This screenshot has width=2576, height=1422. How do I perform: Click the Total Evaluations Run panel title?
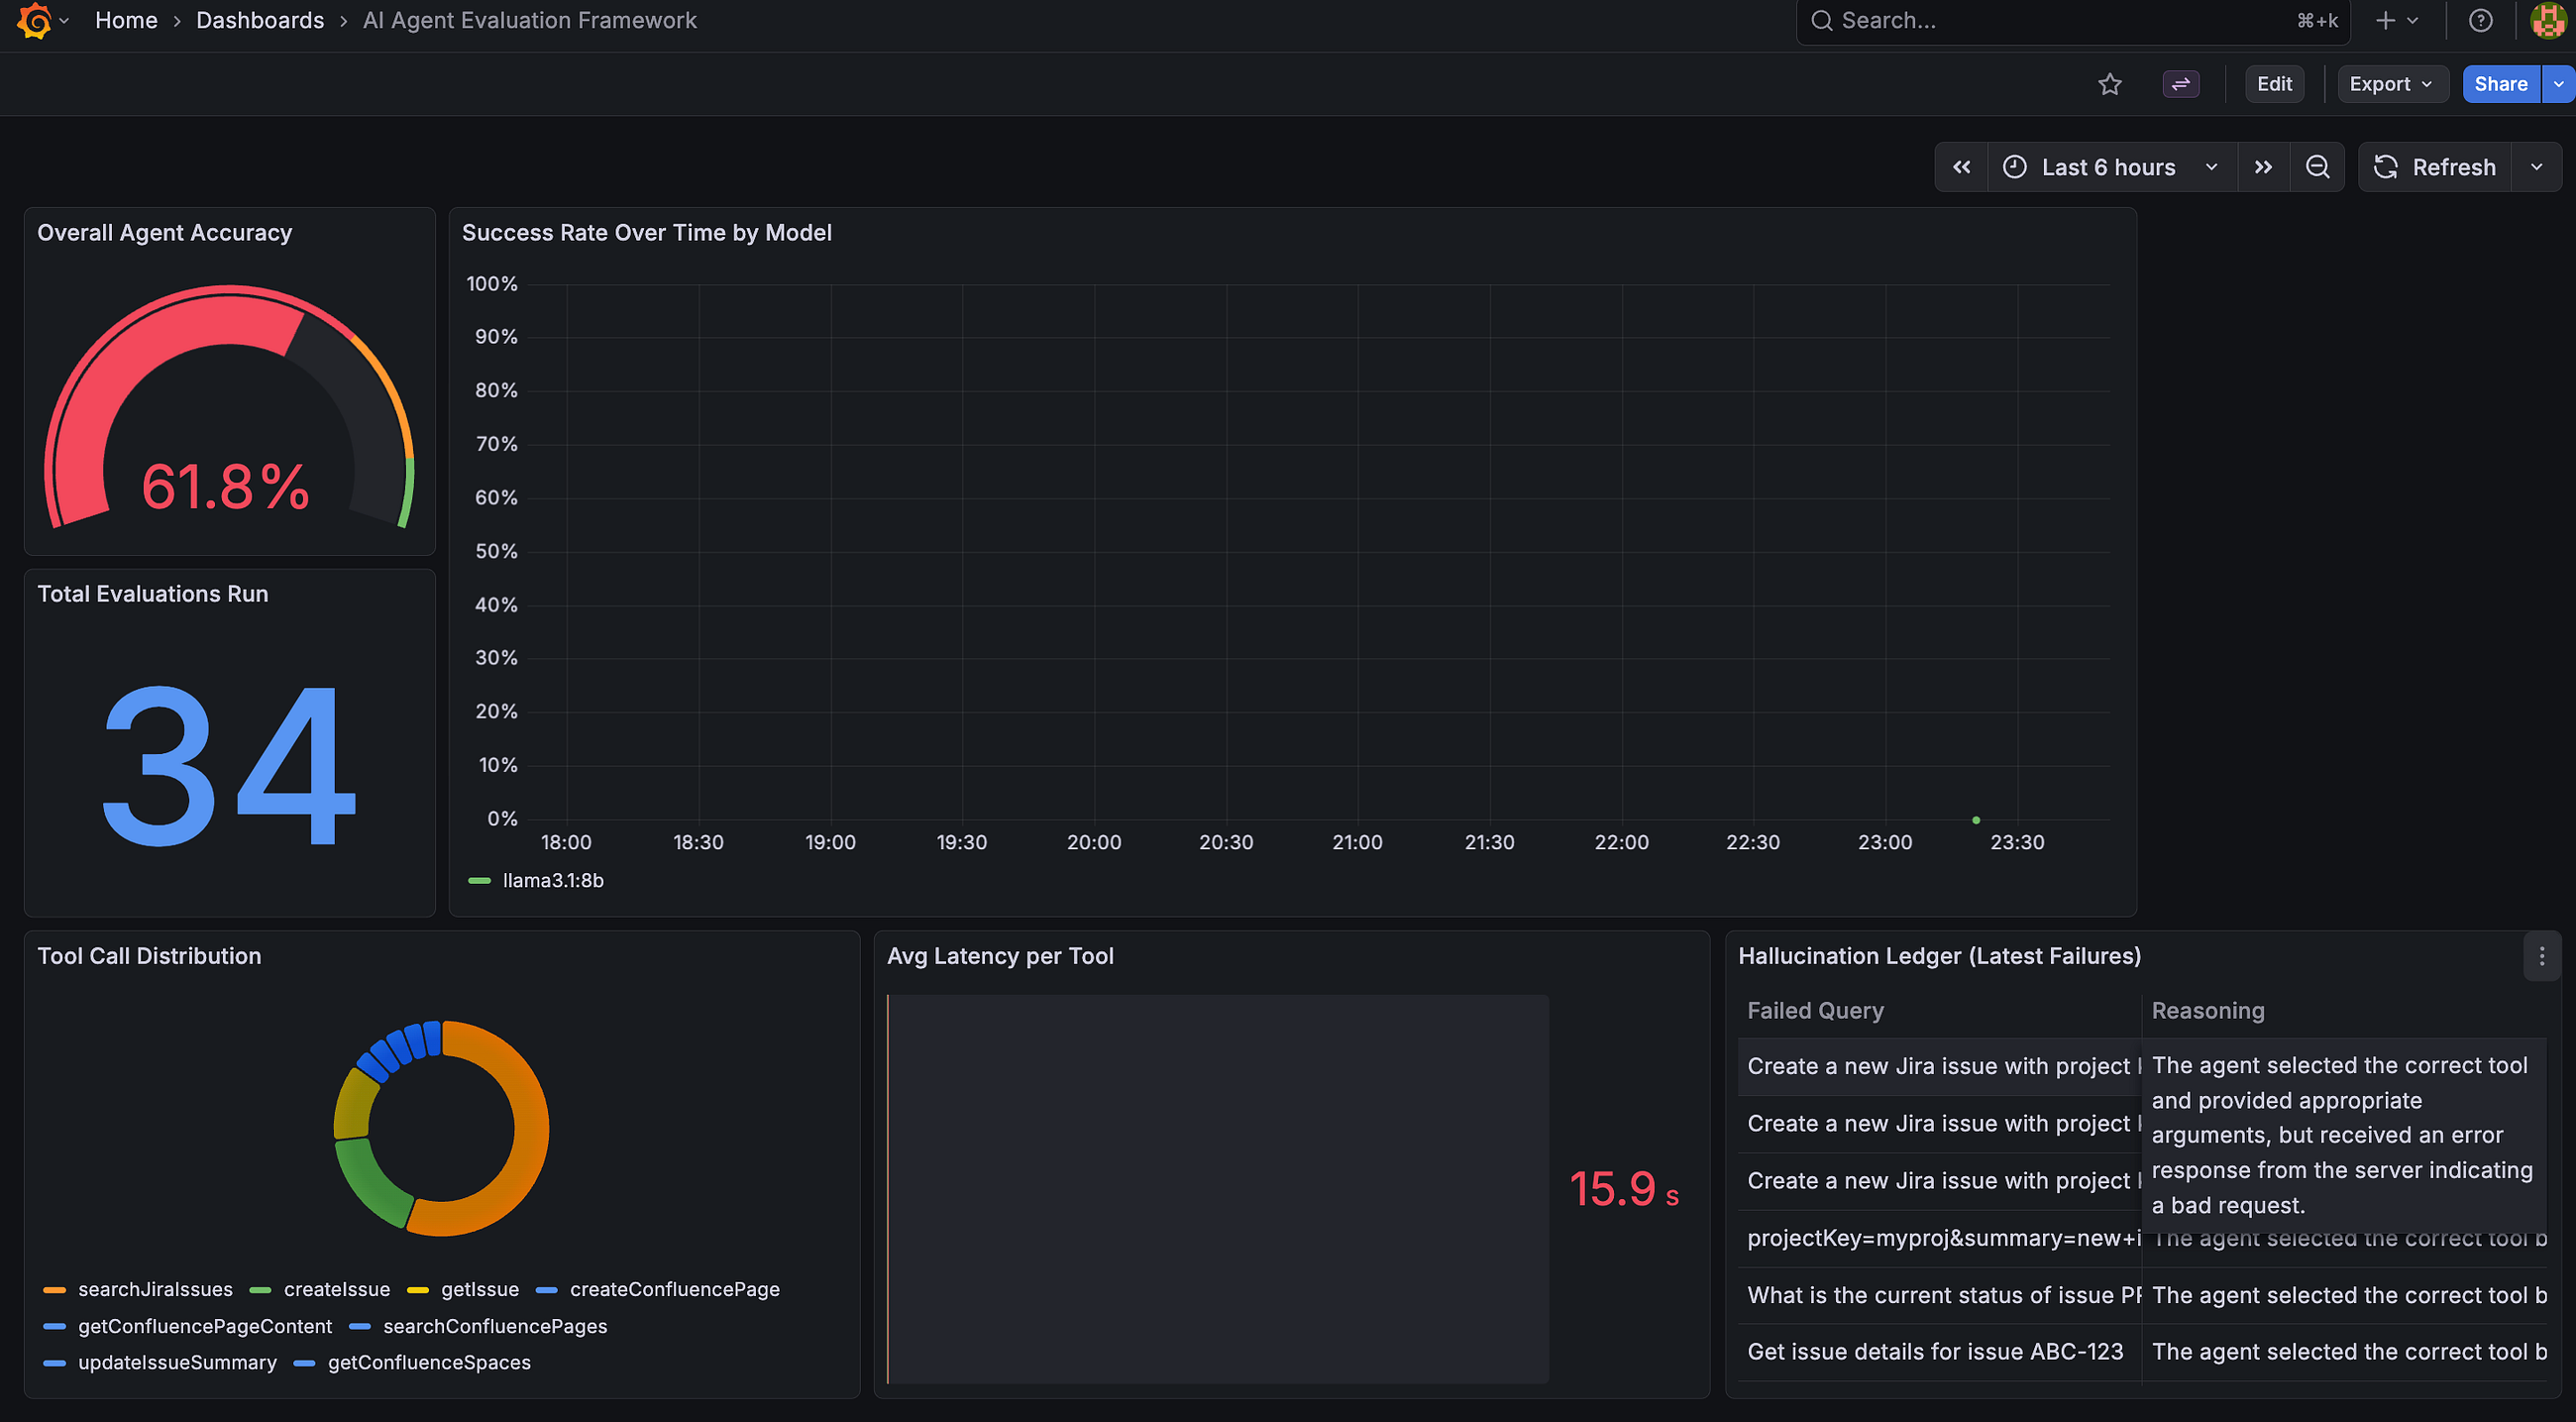point(153,594)
